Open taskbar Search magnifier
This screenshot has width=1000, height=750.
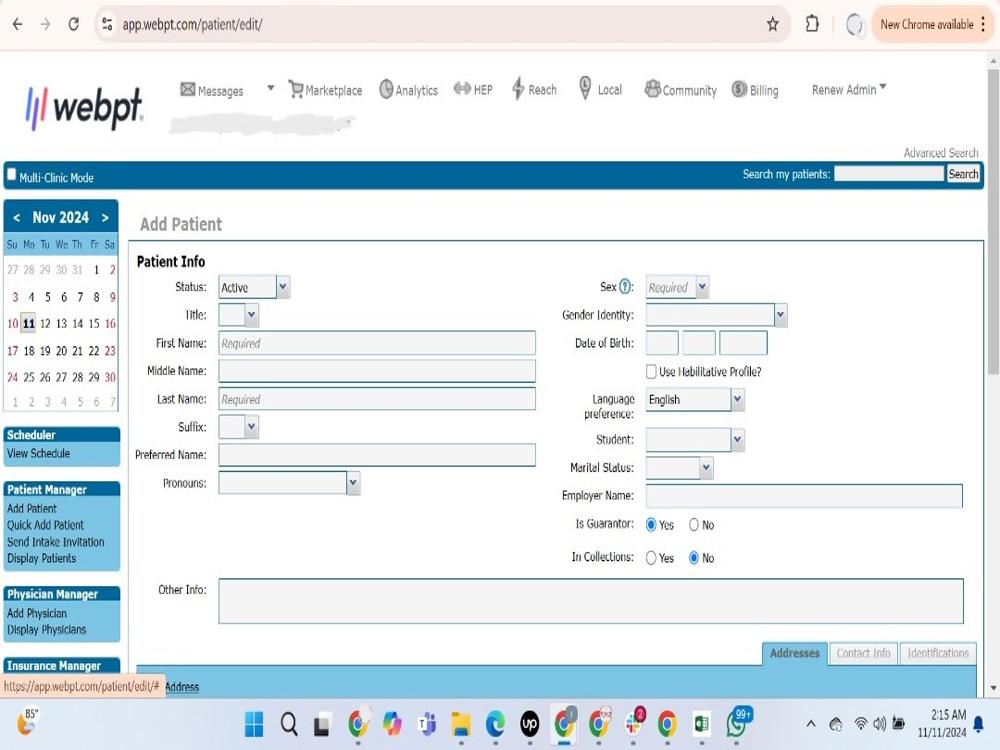289,724
